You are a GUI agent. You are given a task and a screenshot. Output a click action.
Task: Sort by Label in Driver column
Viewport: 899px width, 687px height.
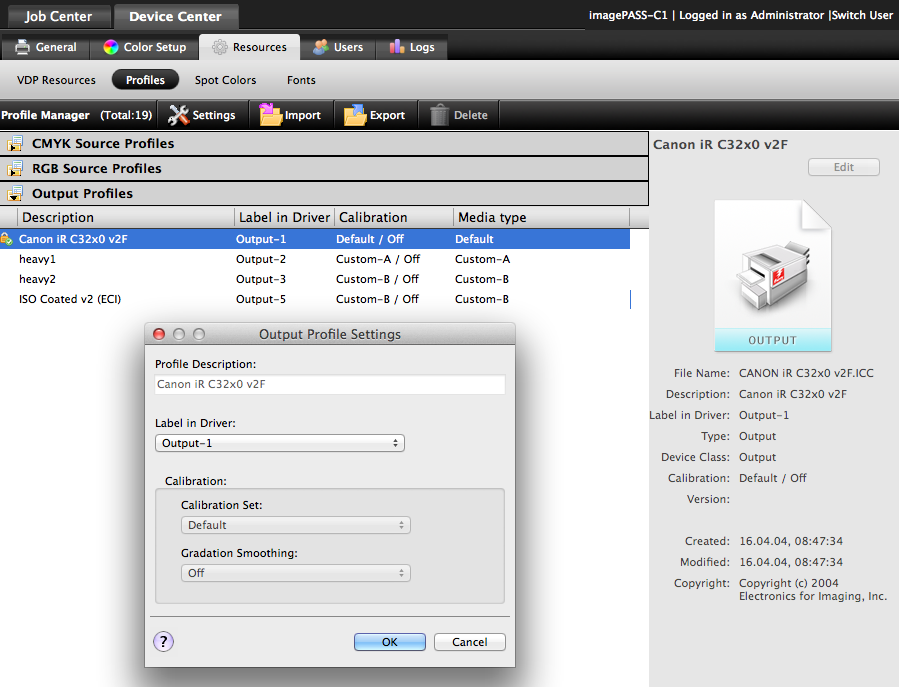click(x=284, y=217)
